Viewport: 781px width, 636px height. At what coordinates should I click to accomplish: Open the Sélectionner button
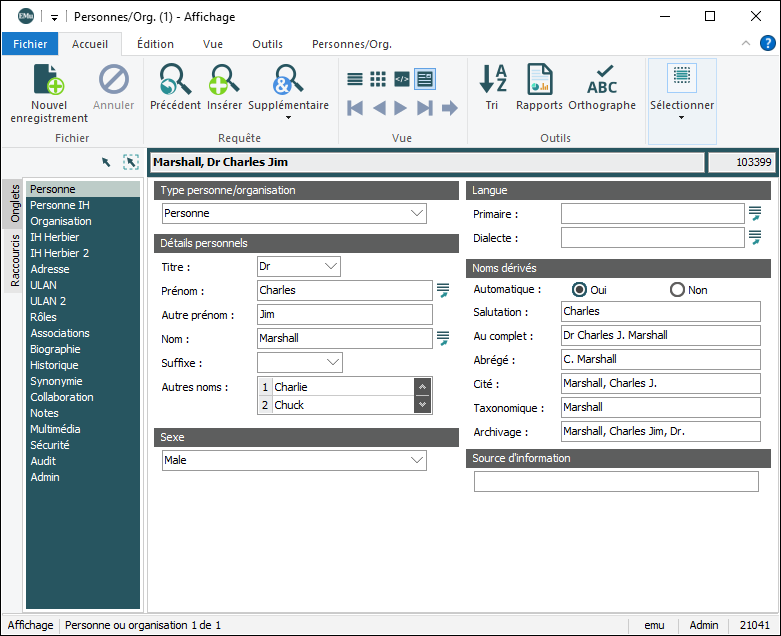tap(682, 90)
